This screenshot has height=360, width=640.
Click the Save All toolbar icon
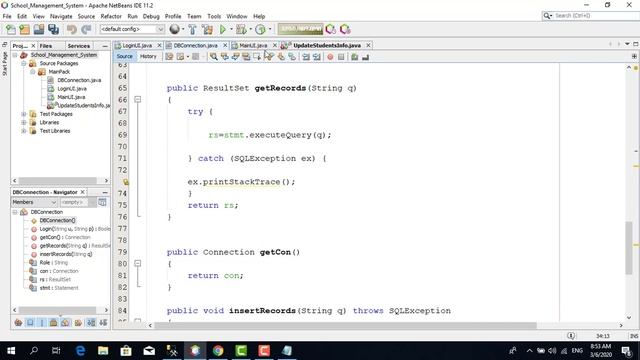tap(53, 29)
